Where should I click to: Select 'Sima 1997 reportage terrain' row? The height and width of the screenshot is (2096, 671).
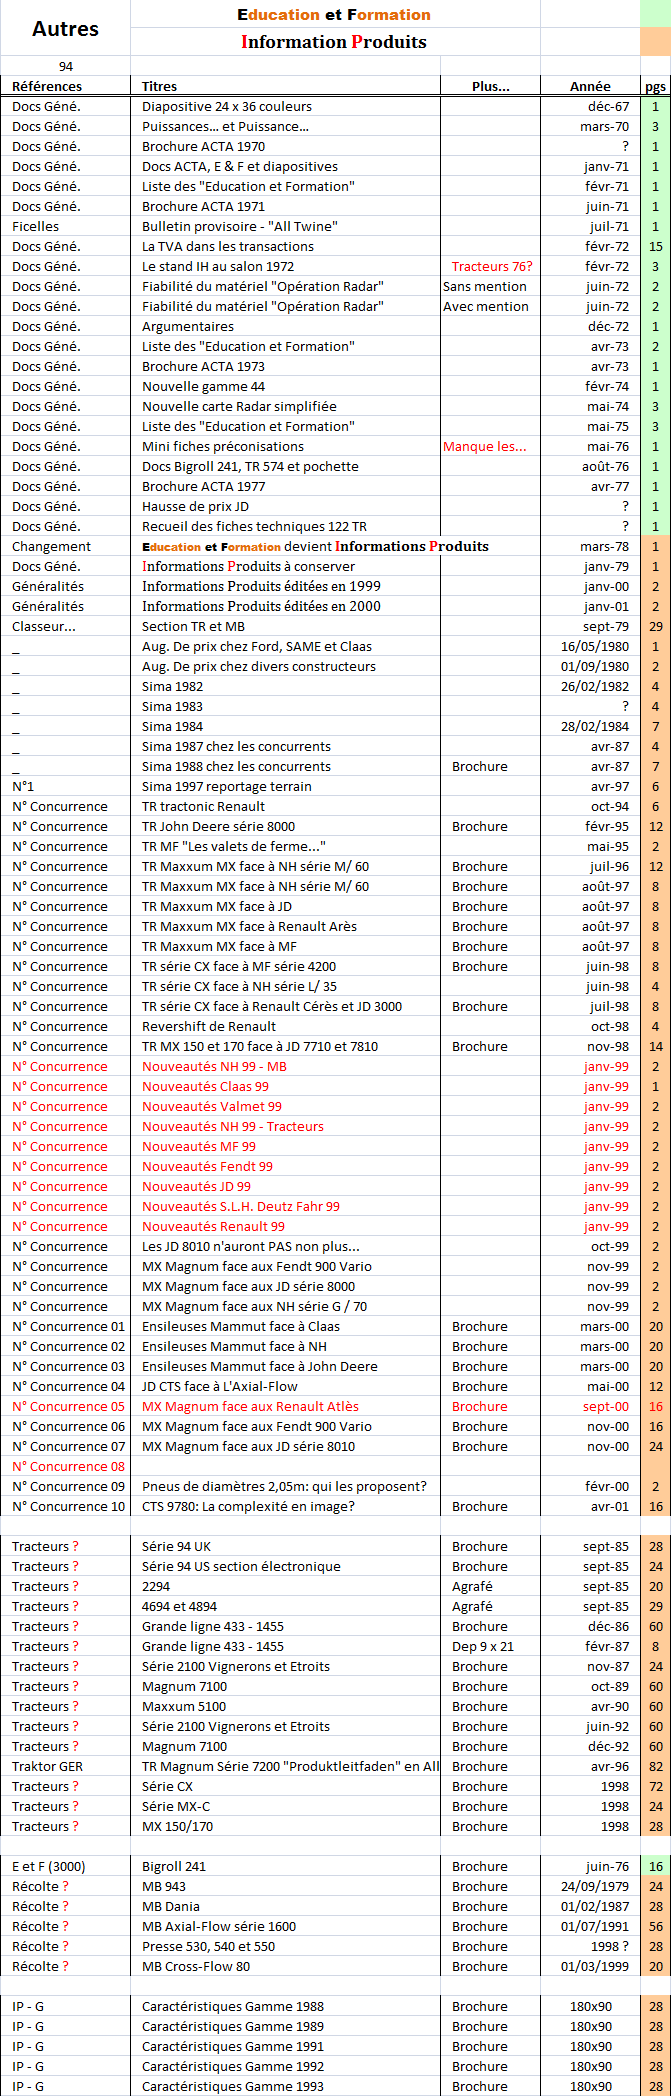click(x=335, y=786)
